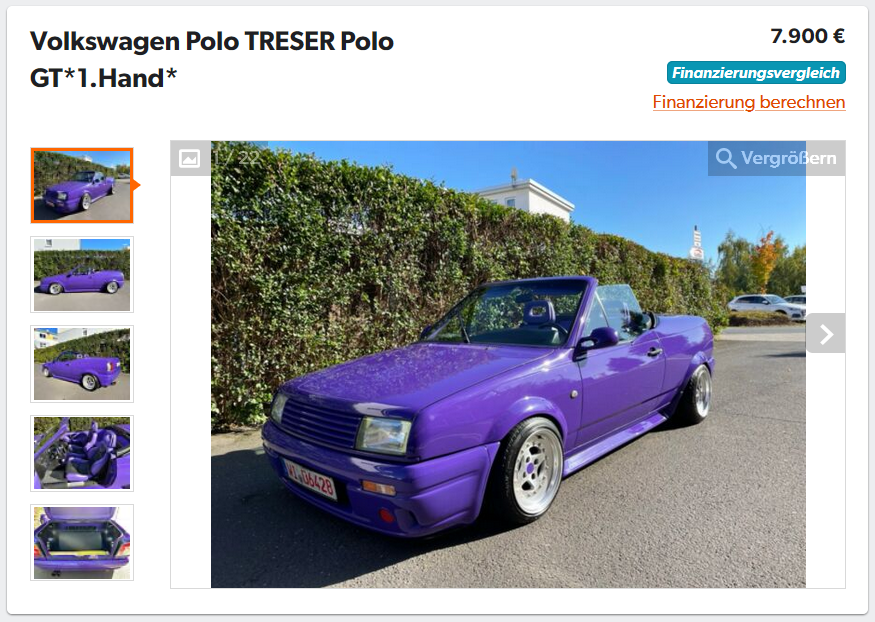Click the front wheel of the purple car
Screen dimensions: 875x622
coord(531,471)
